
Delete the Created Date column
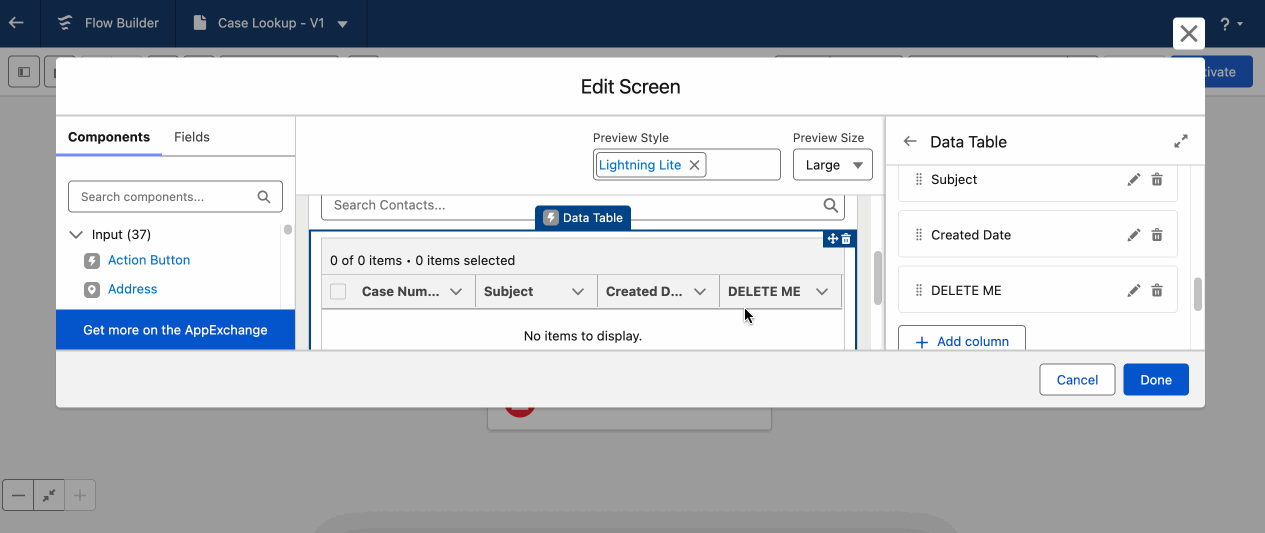coord(1157,235)
